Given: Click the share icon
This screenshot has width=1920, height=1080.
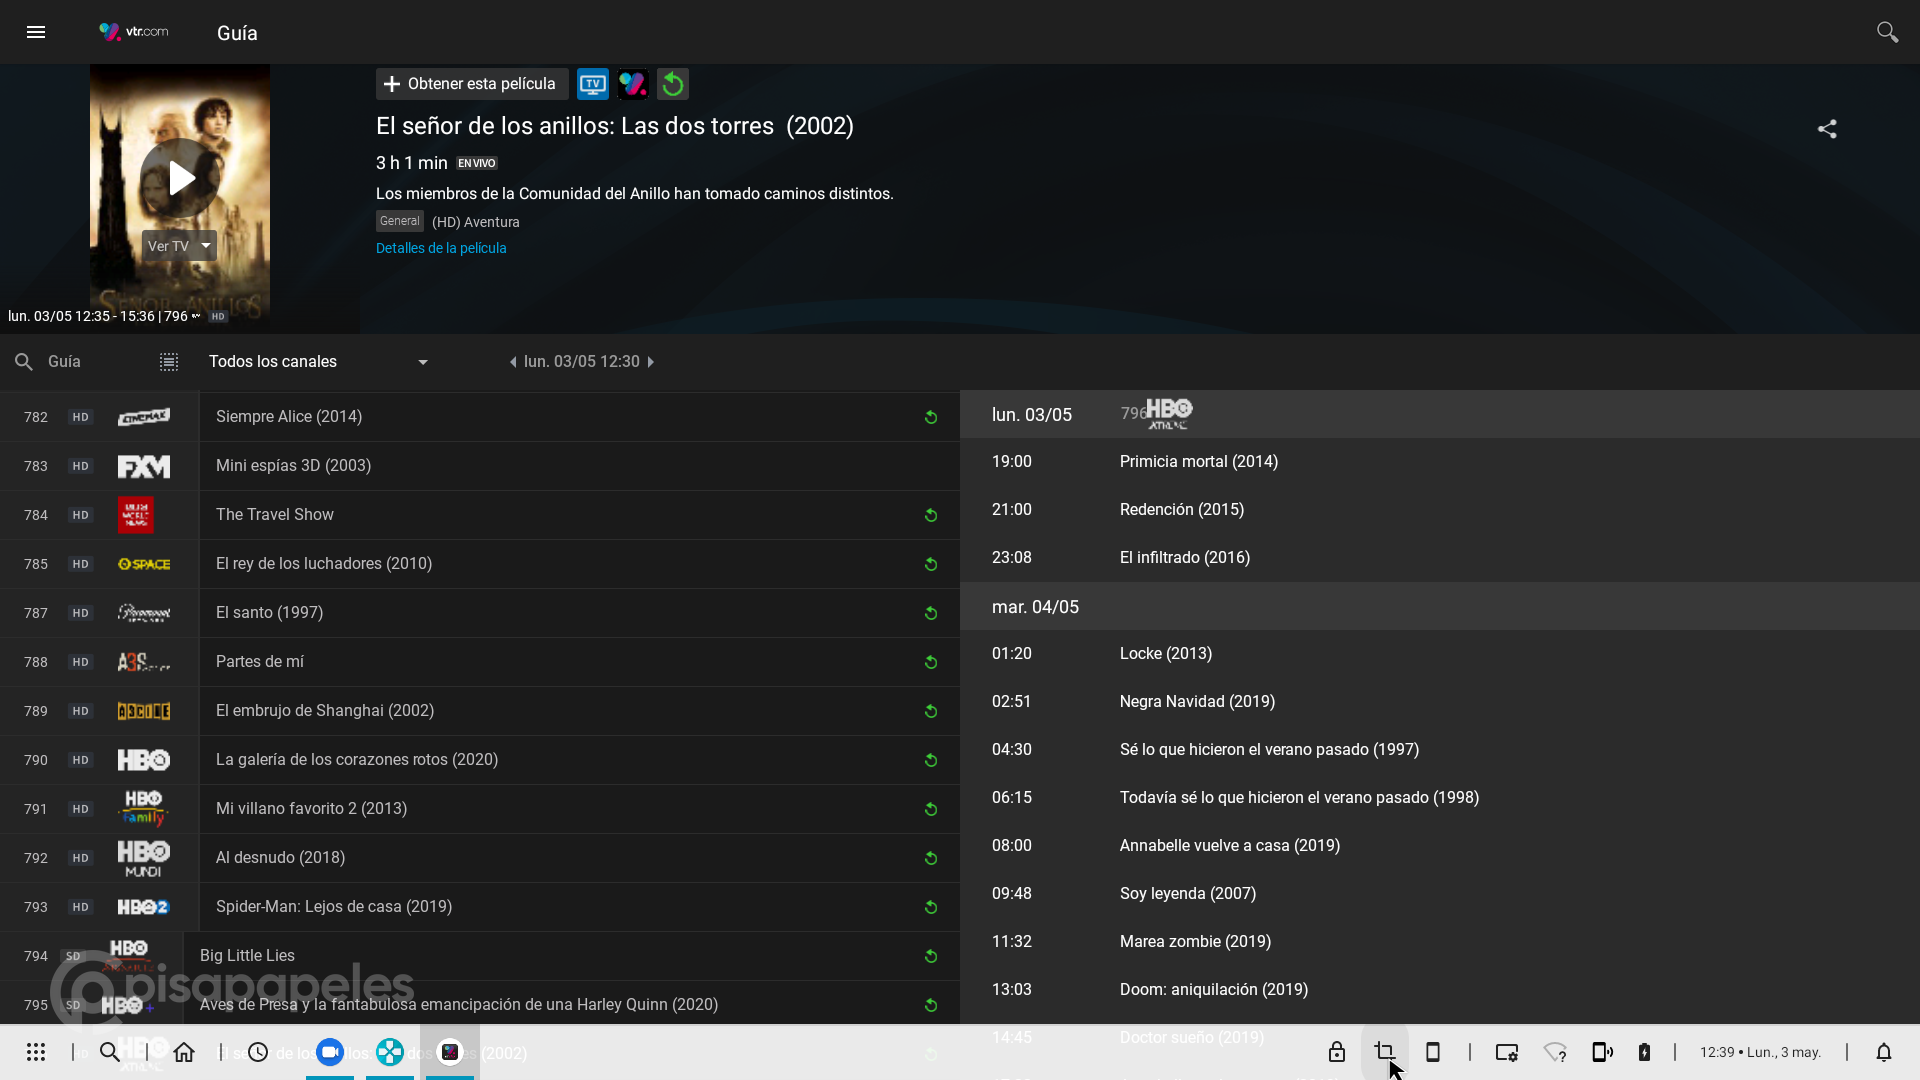Looking at the screenshot, I should tap(1827, 129).
